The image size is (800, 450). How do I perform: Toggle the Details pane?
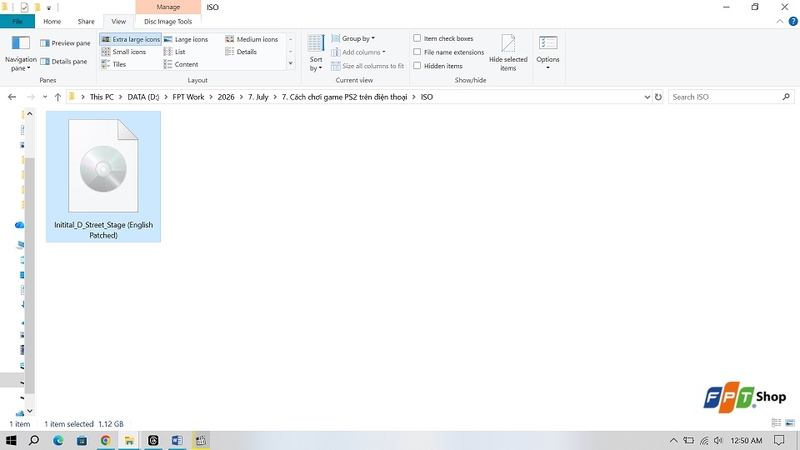point(64,62)
